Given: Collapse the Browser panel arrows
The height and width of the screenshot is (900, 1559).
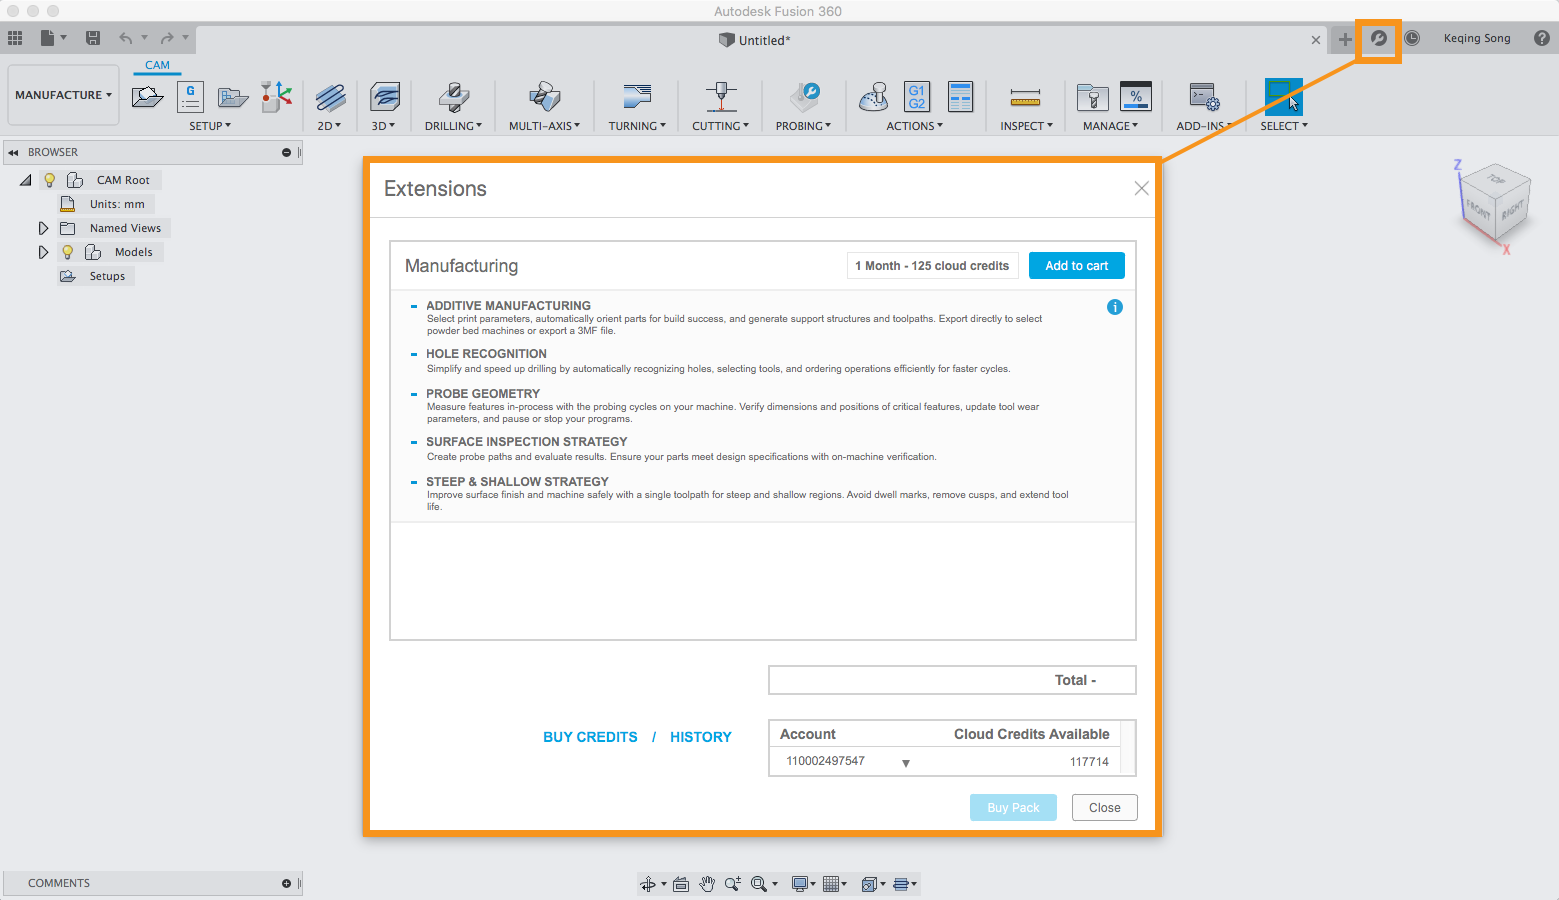Looking at the screenshot, I should click(13, 153).
